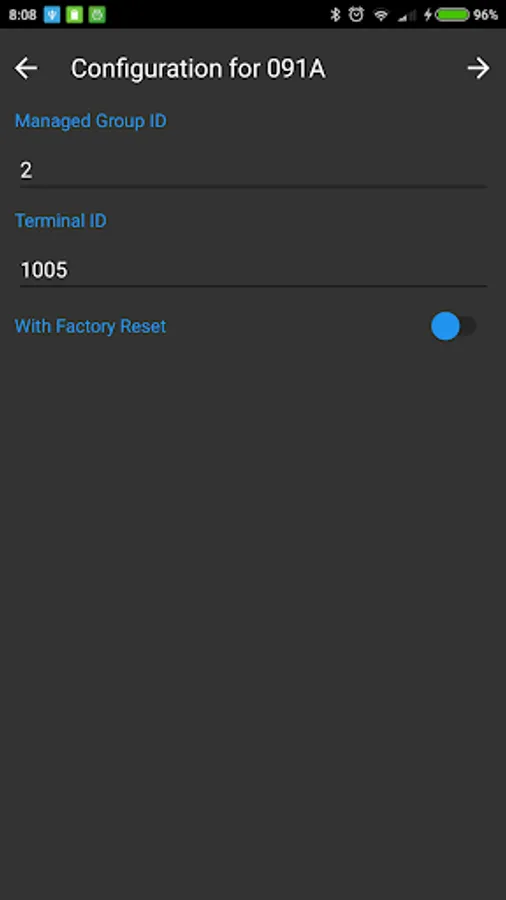Tap the charging bolt icon
Screen dimensions: 506x900
(428, 15)
